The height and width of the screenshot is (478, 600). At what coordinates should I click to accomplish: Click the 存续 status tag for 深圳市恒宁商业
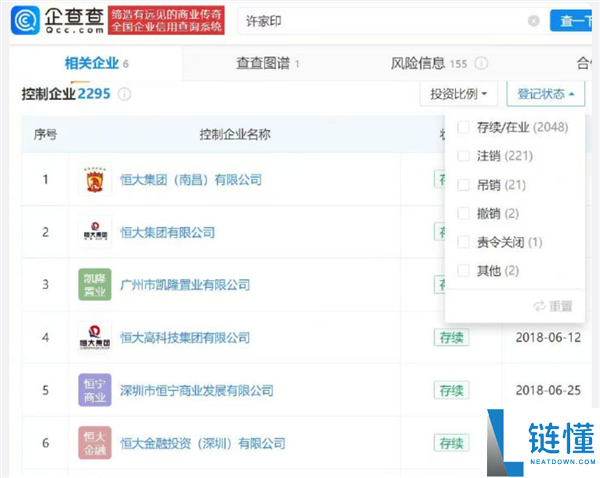pos(452,390)
